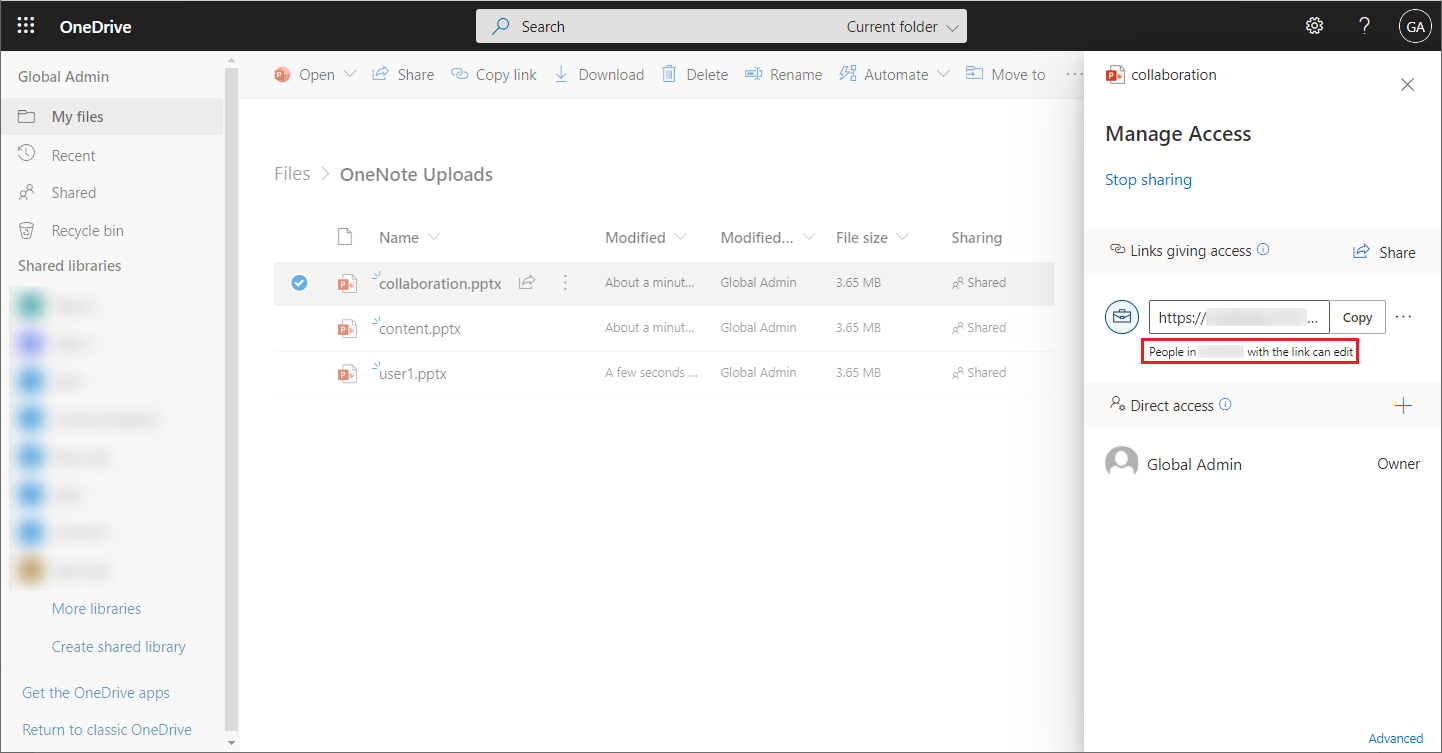The image size is (1442, 753).
Task: Click the PowerPoint icon of content.pptx
Action: coord(347,328)
